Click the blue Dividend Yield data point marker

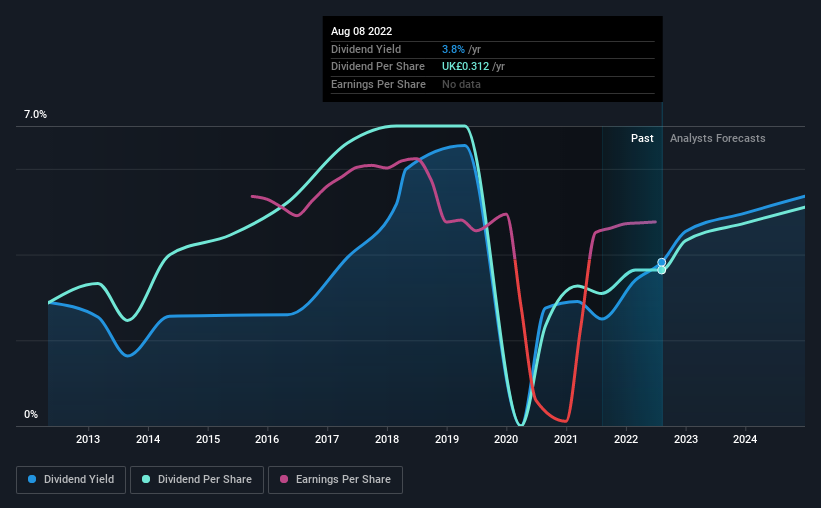662,262
